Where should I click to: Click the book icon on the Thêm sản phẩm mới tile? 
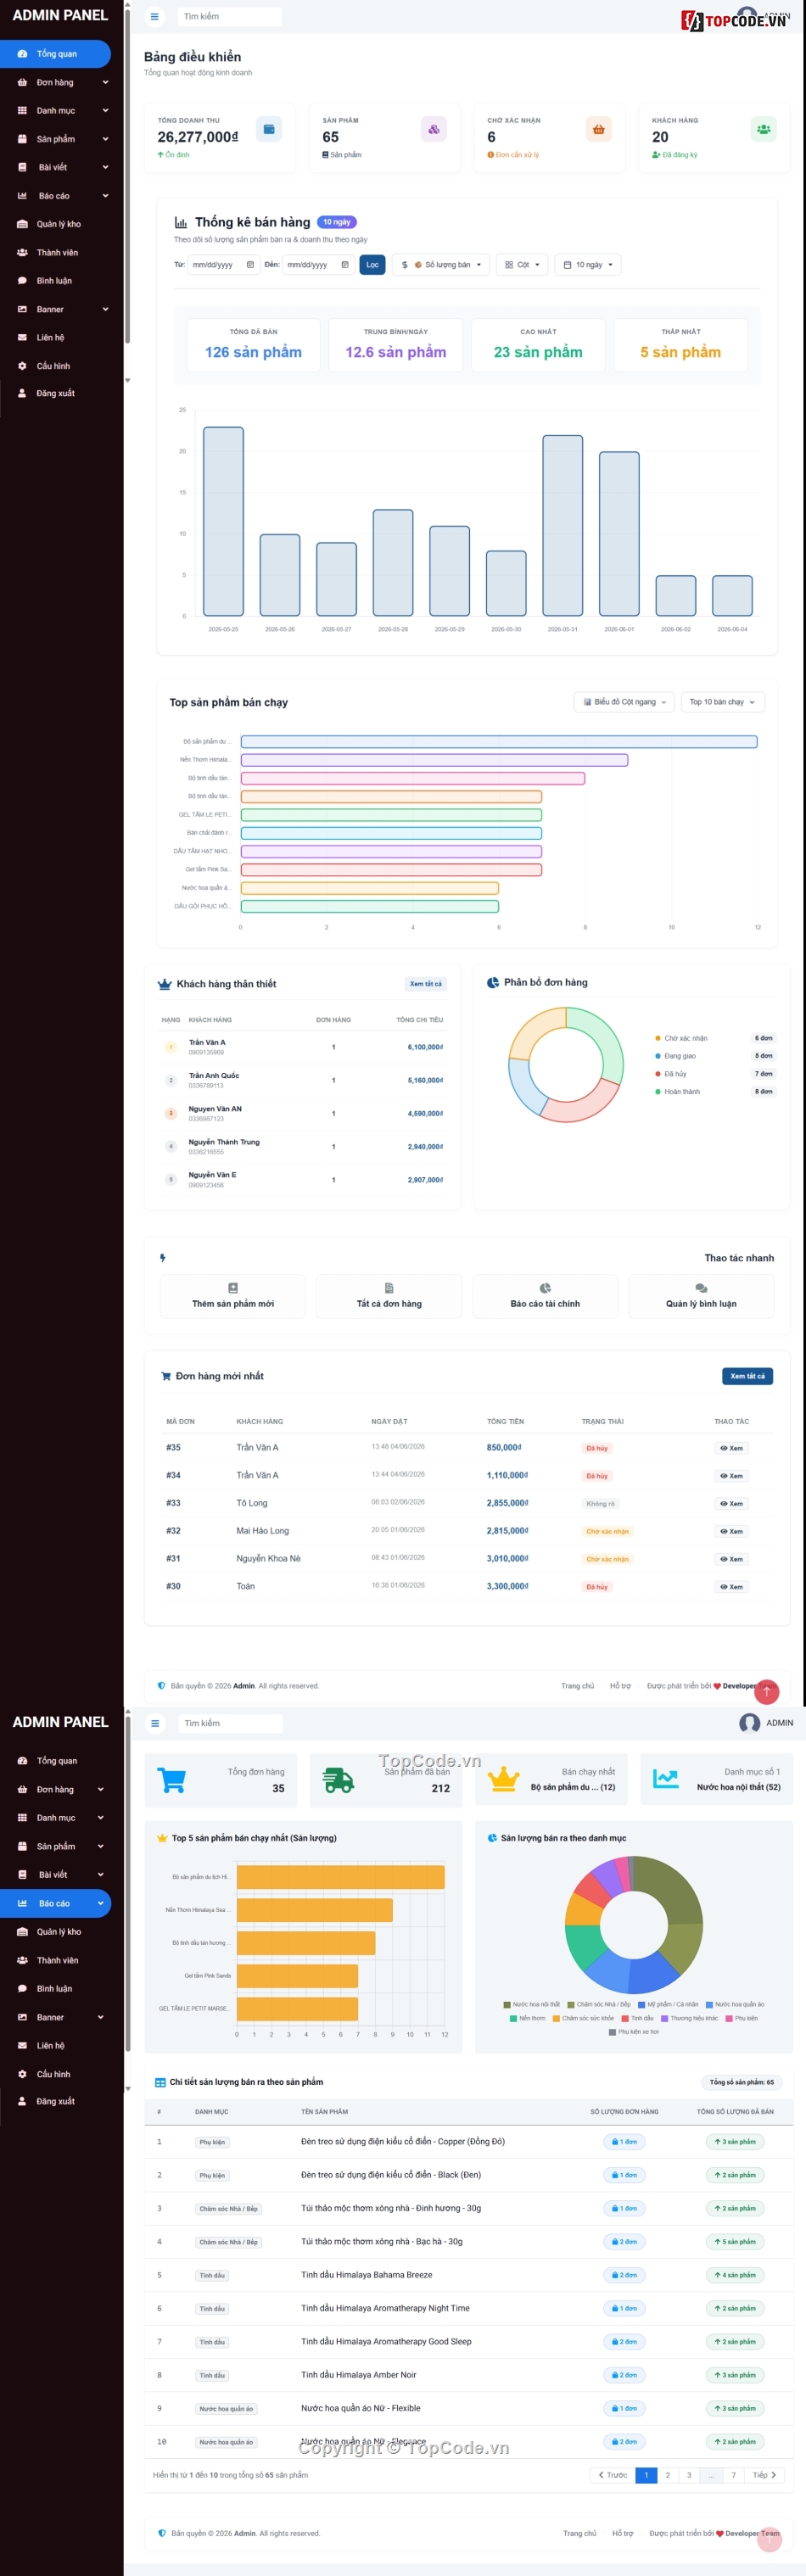pos(233,1288)
